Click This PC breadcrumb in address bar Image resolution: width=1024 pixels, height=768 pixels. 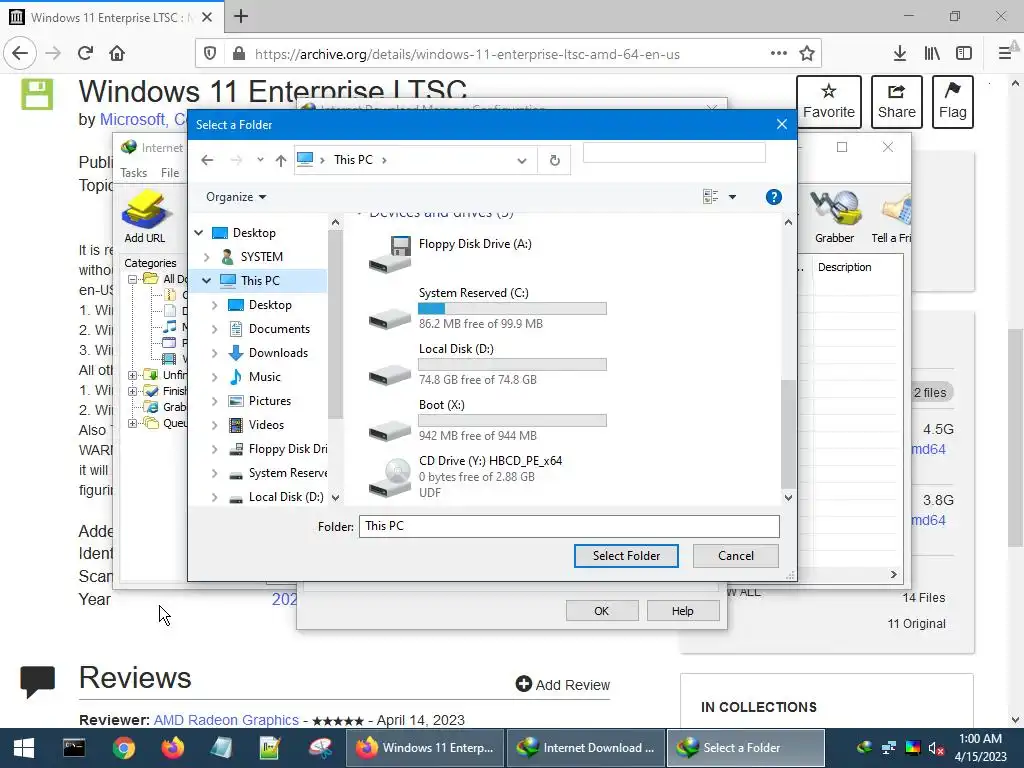[353, 160]
